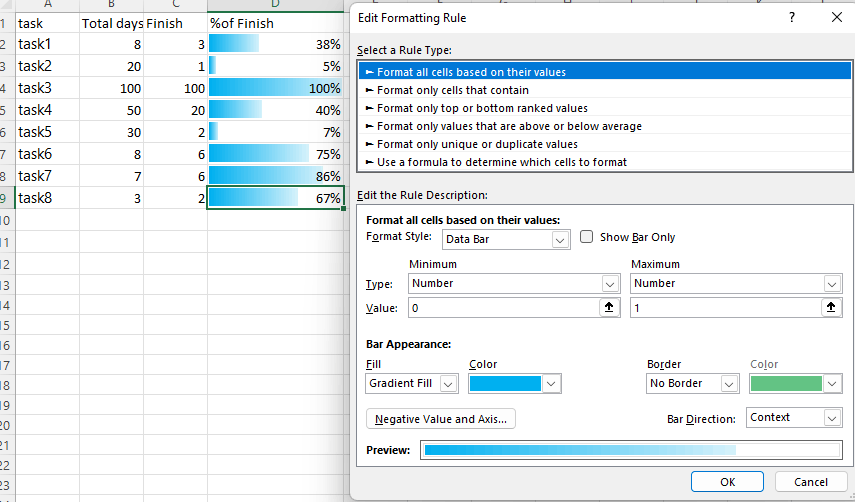Click the blue fill color swatch
The height and width of the screenshot is (502, 855).
(505, 384)
